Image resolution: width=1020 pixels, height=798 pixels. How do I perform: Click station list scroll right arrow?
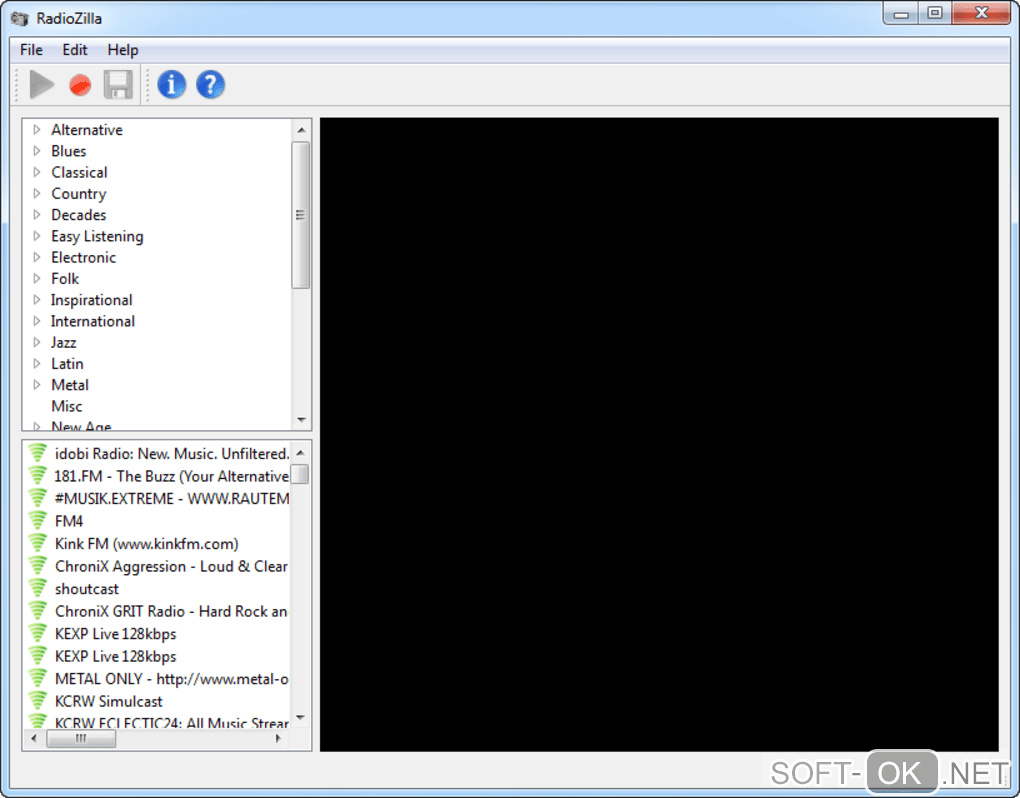(278, 738)
